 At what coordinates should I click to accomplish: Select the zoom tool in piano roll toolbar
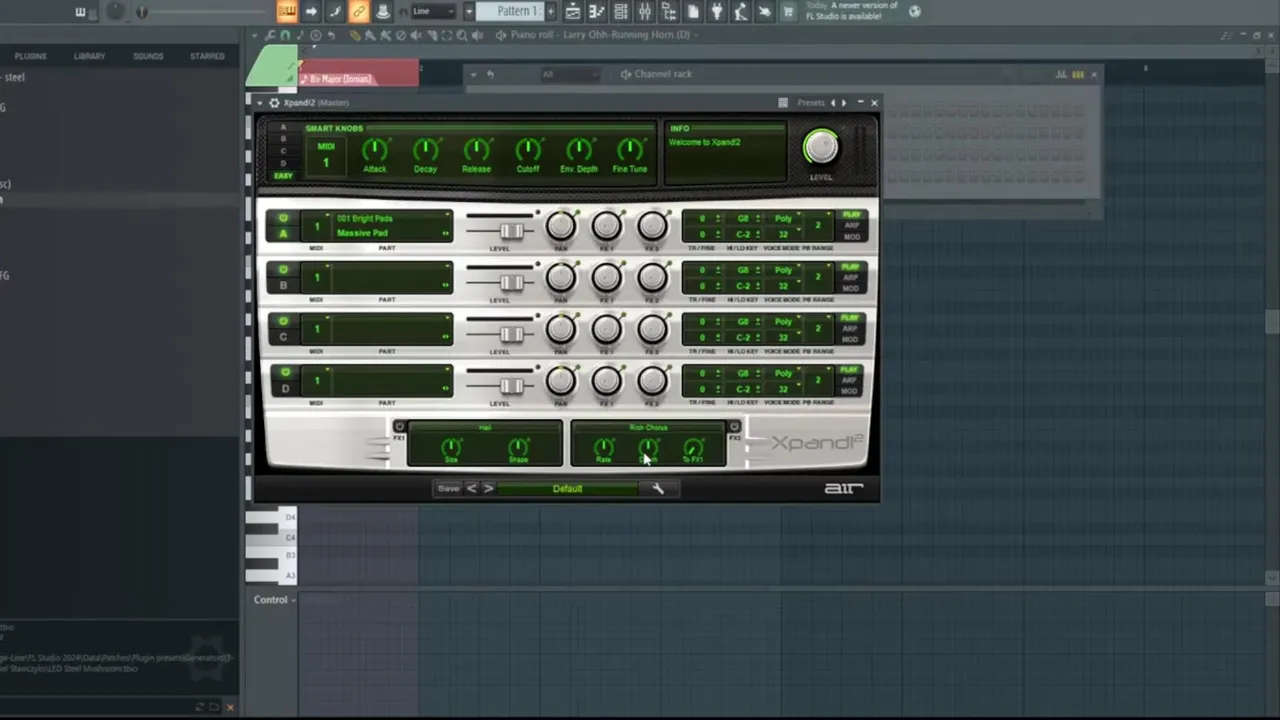coord(462,35)
